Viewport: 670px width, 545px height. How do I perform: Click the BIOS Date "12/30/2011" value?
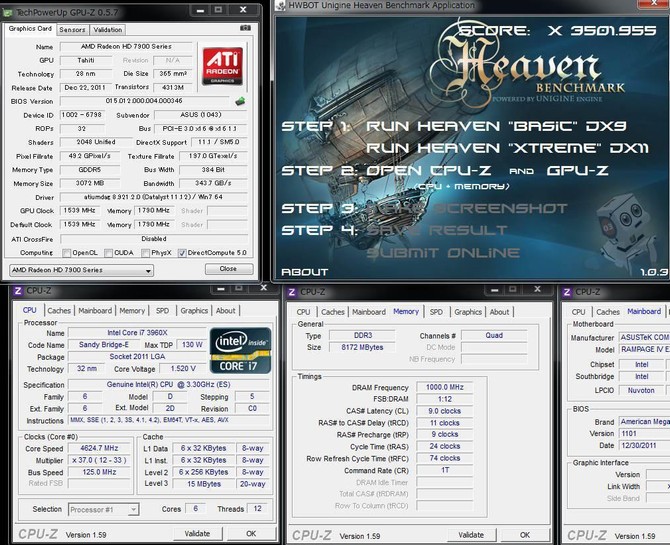644,445
